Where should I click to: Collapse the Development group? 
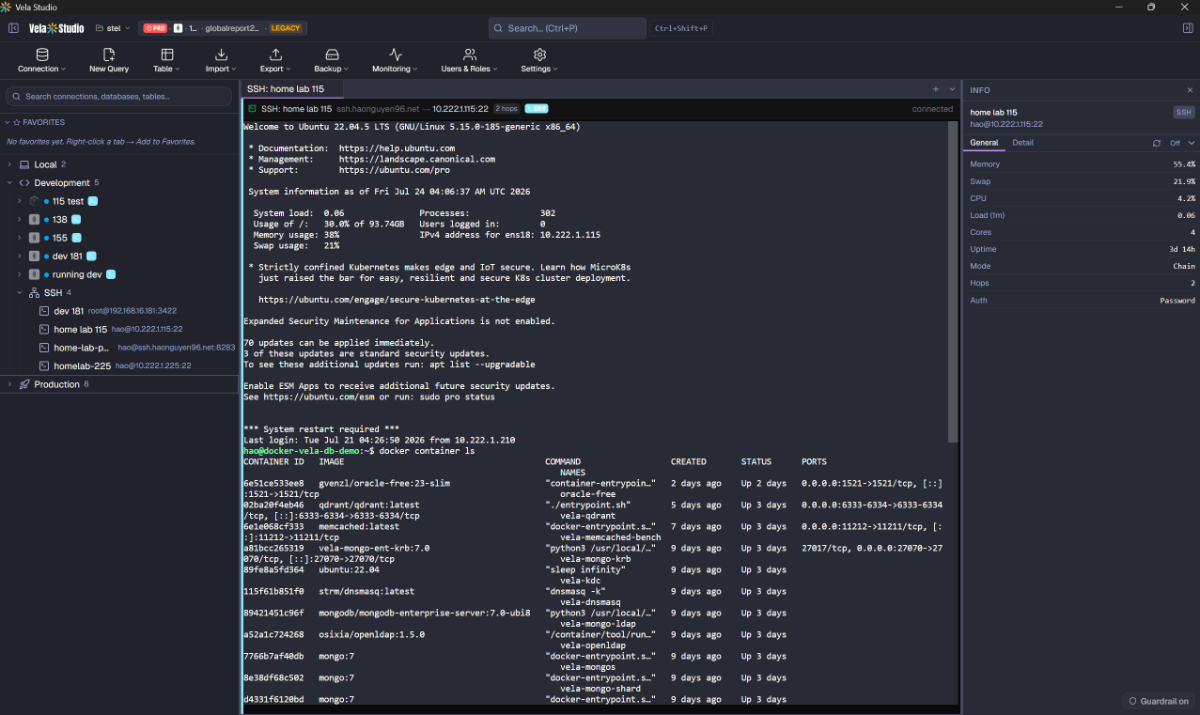tap(9, 183)
